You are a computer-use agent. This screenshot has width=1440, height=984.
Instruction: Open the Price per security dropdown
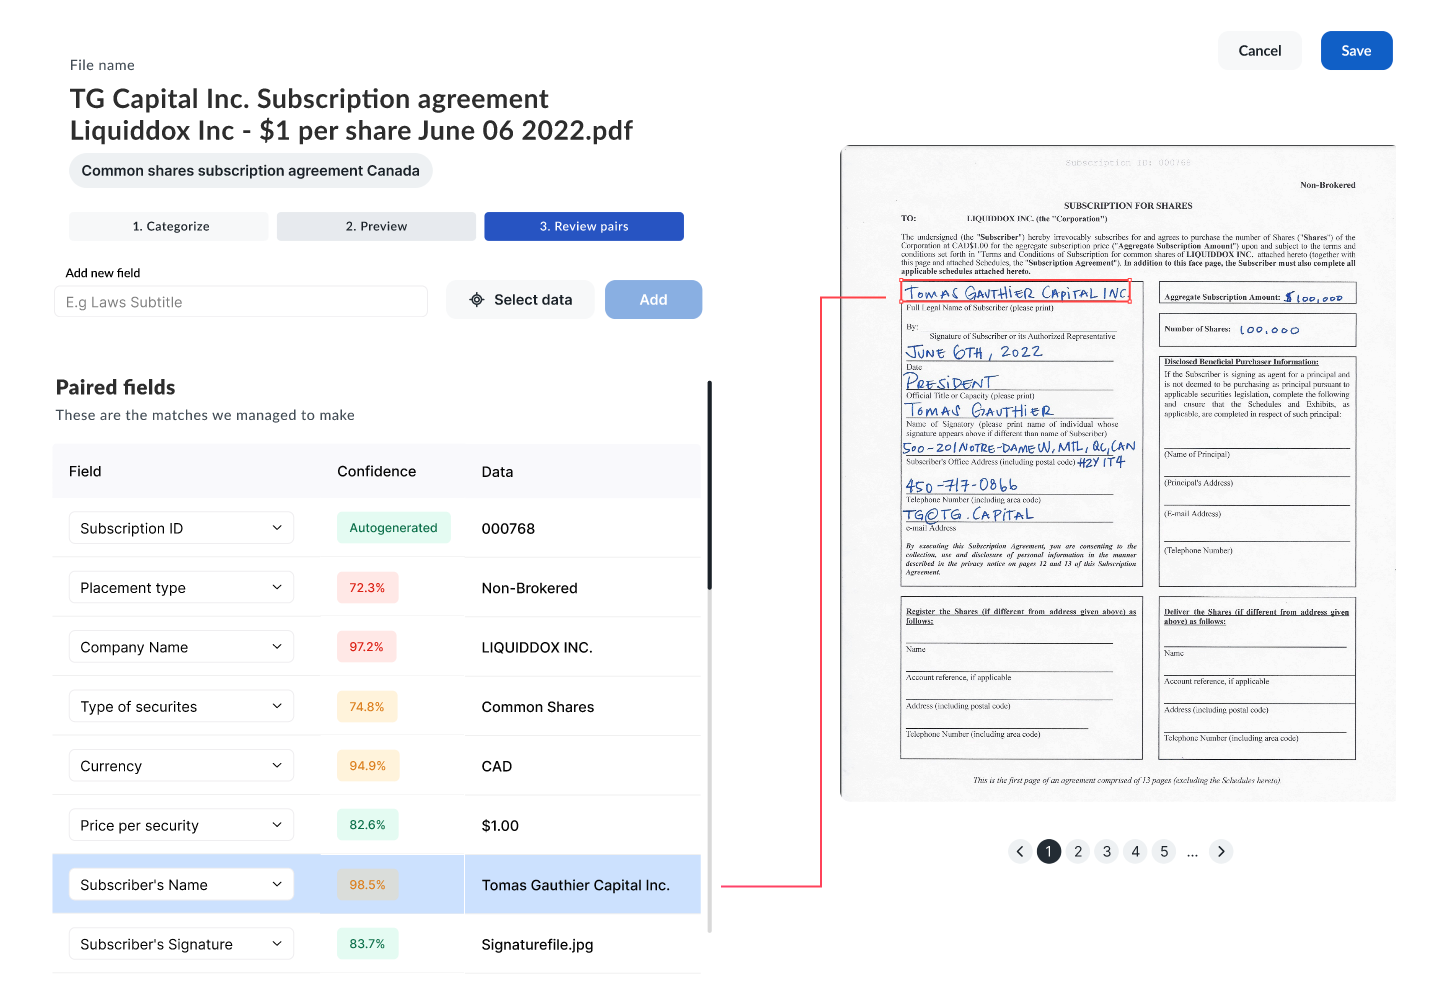tap(181, 826)
